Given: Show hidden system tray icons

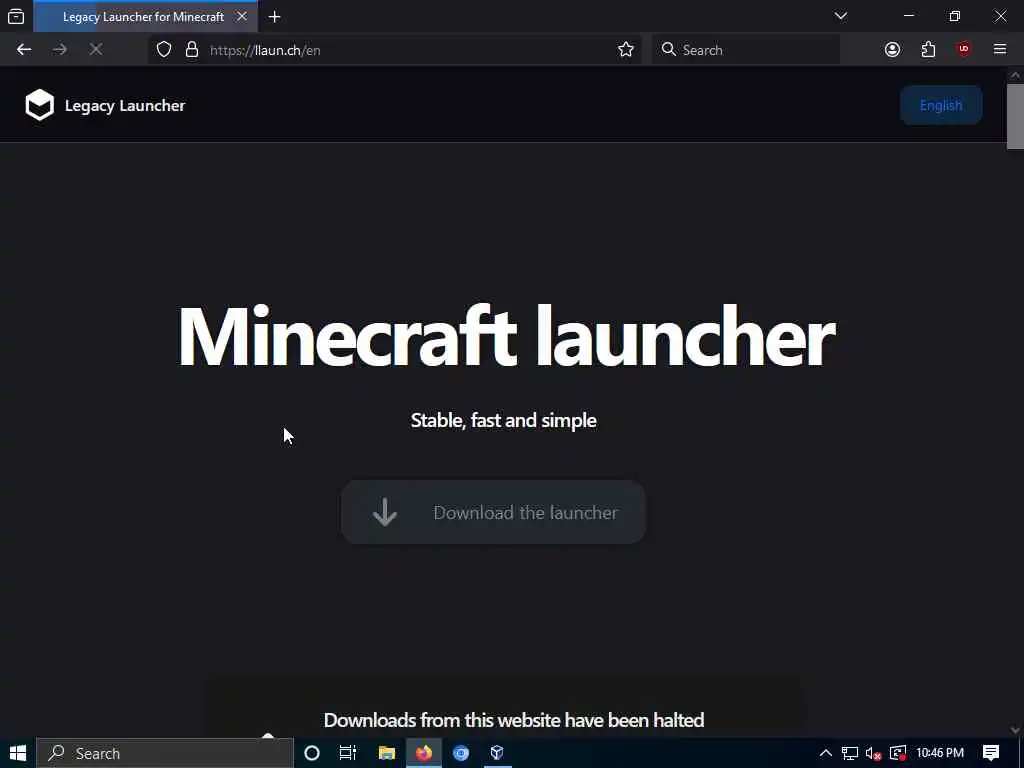Looking at the screenshot, I should [825, 753].
